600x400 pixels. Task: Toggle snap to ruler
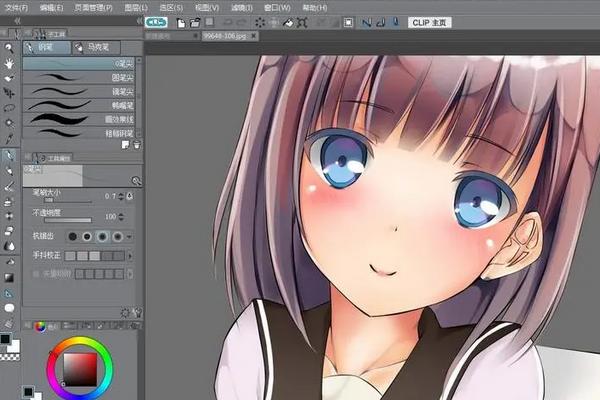[366, 23]
